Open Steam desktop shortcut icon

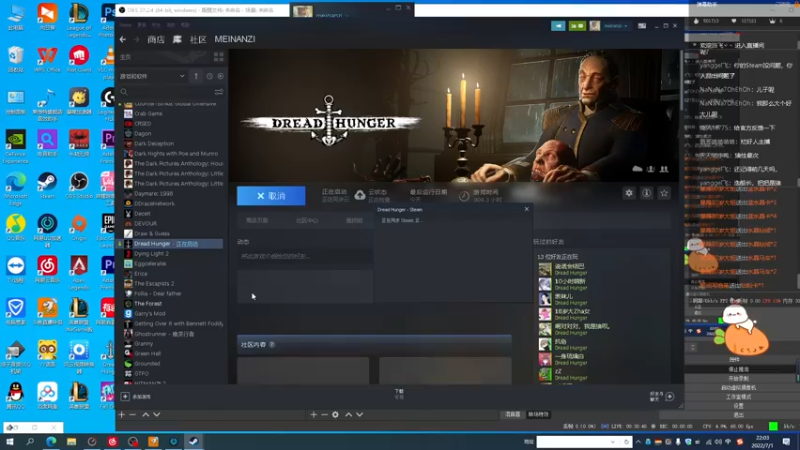pos(47,185)
